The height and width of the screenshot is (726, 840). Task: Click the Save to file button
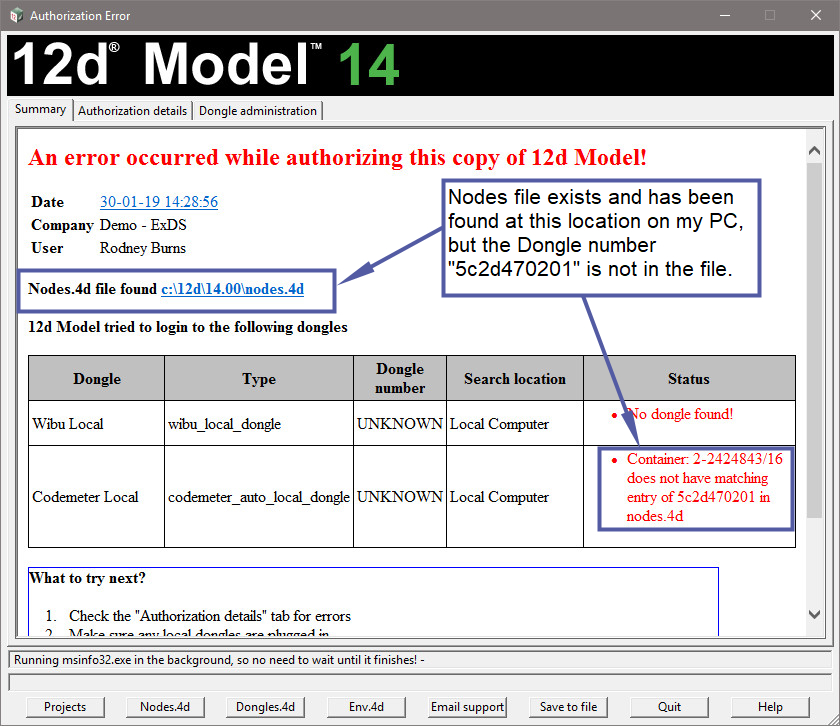pyautogui.click(x=568, y=707)
